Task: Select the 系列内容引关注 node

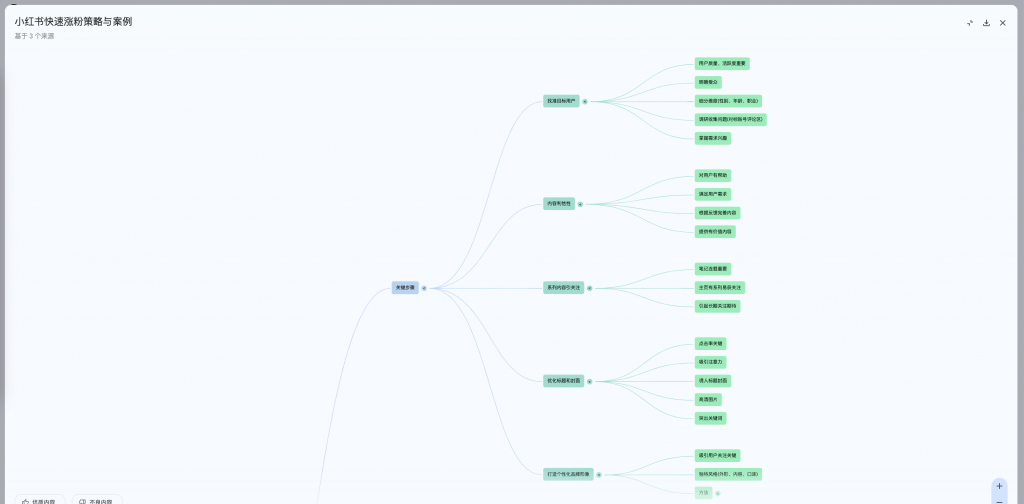Action: click(564, 288)
